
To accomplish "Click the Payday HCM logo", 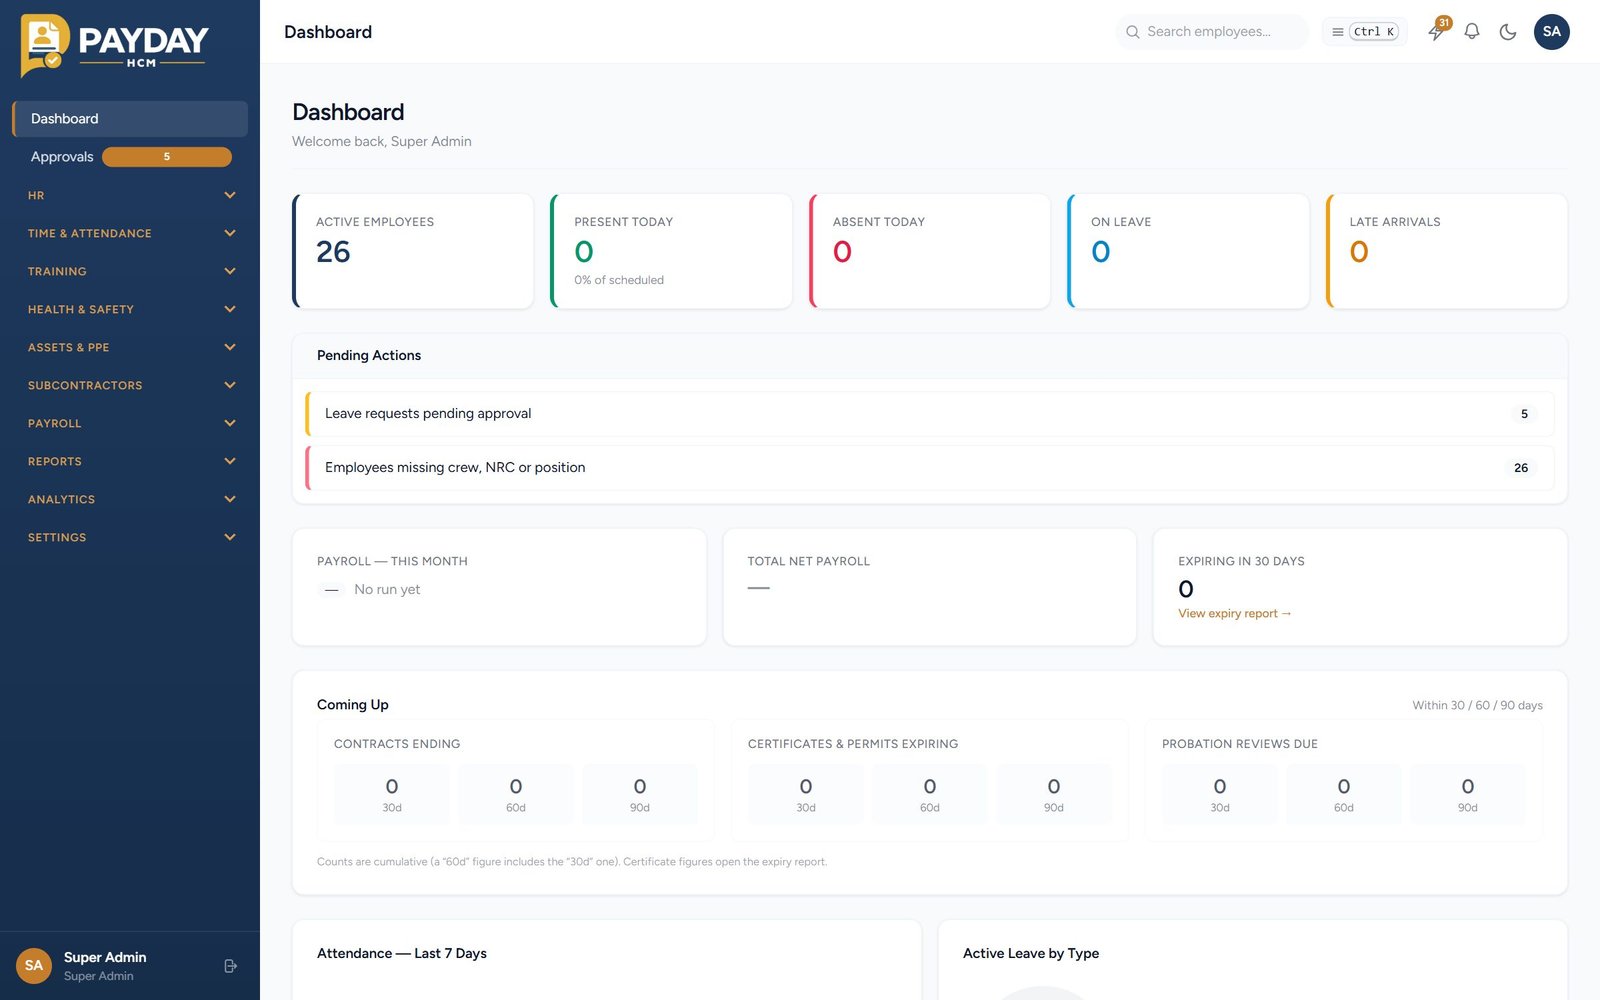I will [x=114, y=45].
